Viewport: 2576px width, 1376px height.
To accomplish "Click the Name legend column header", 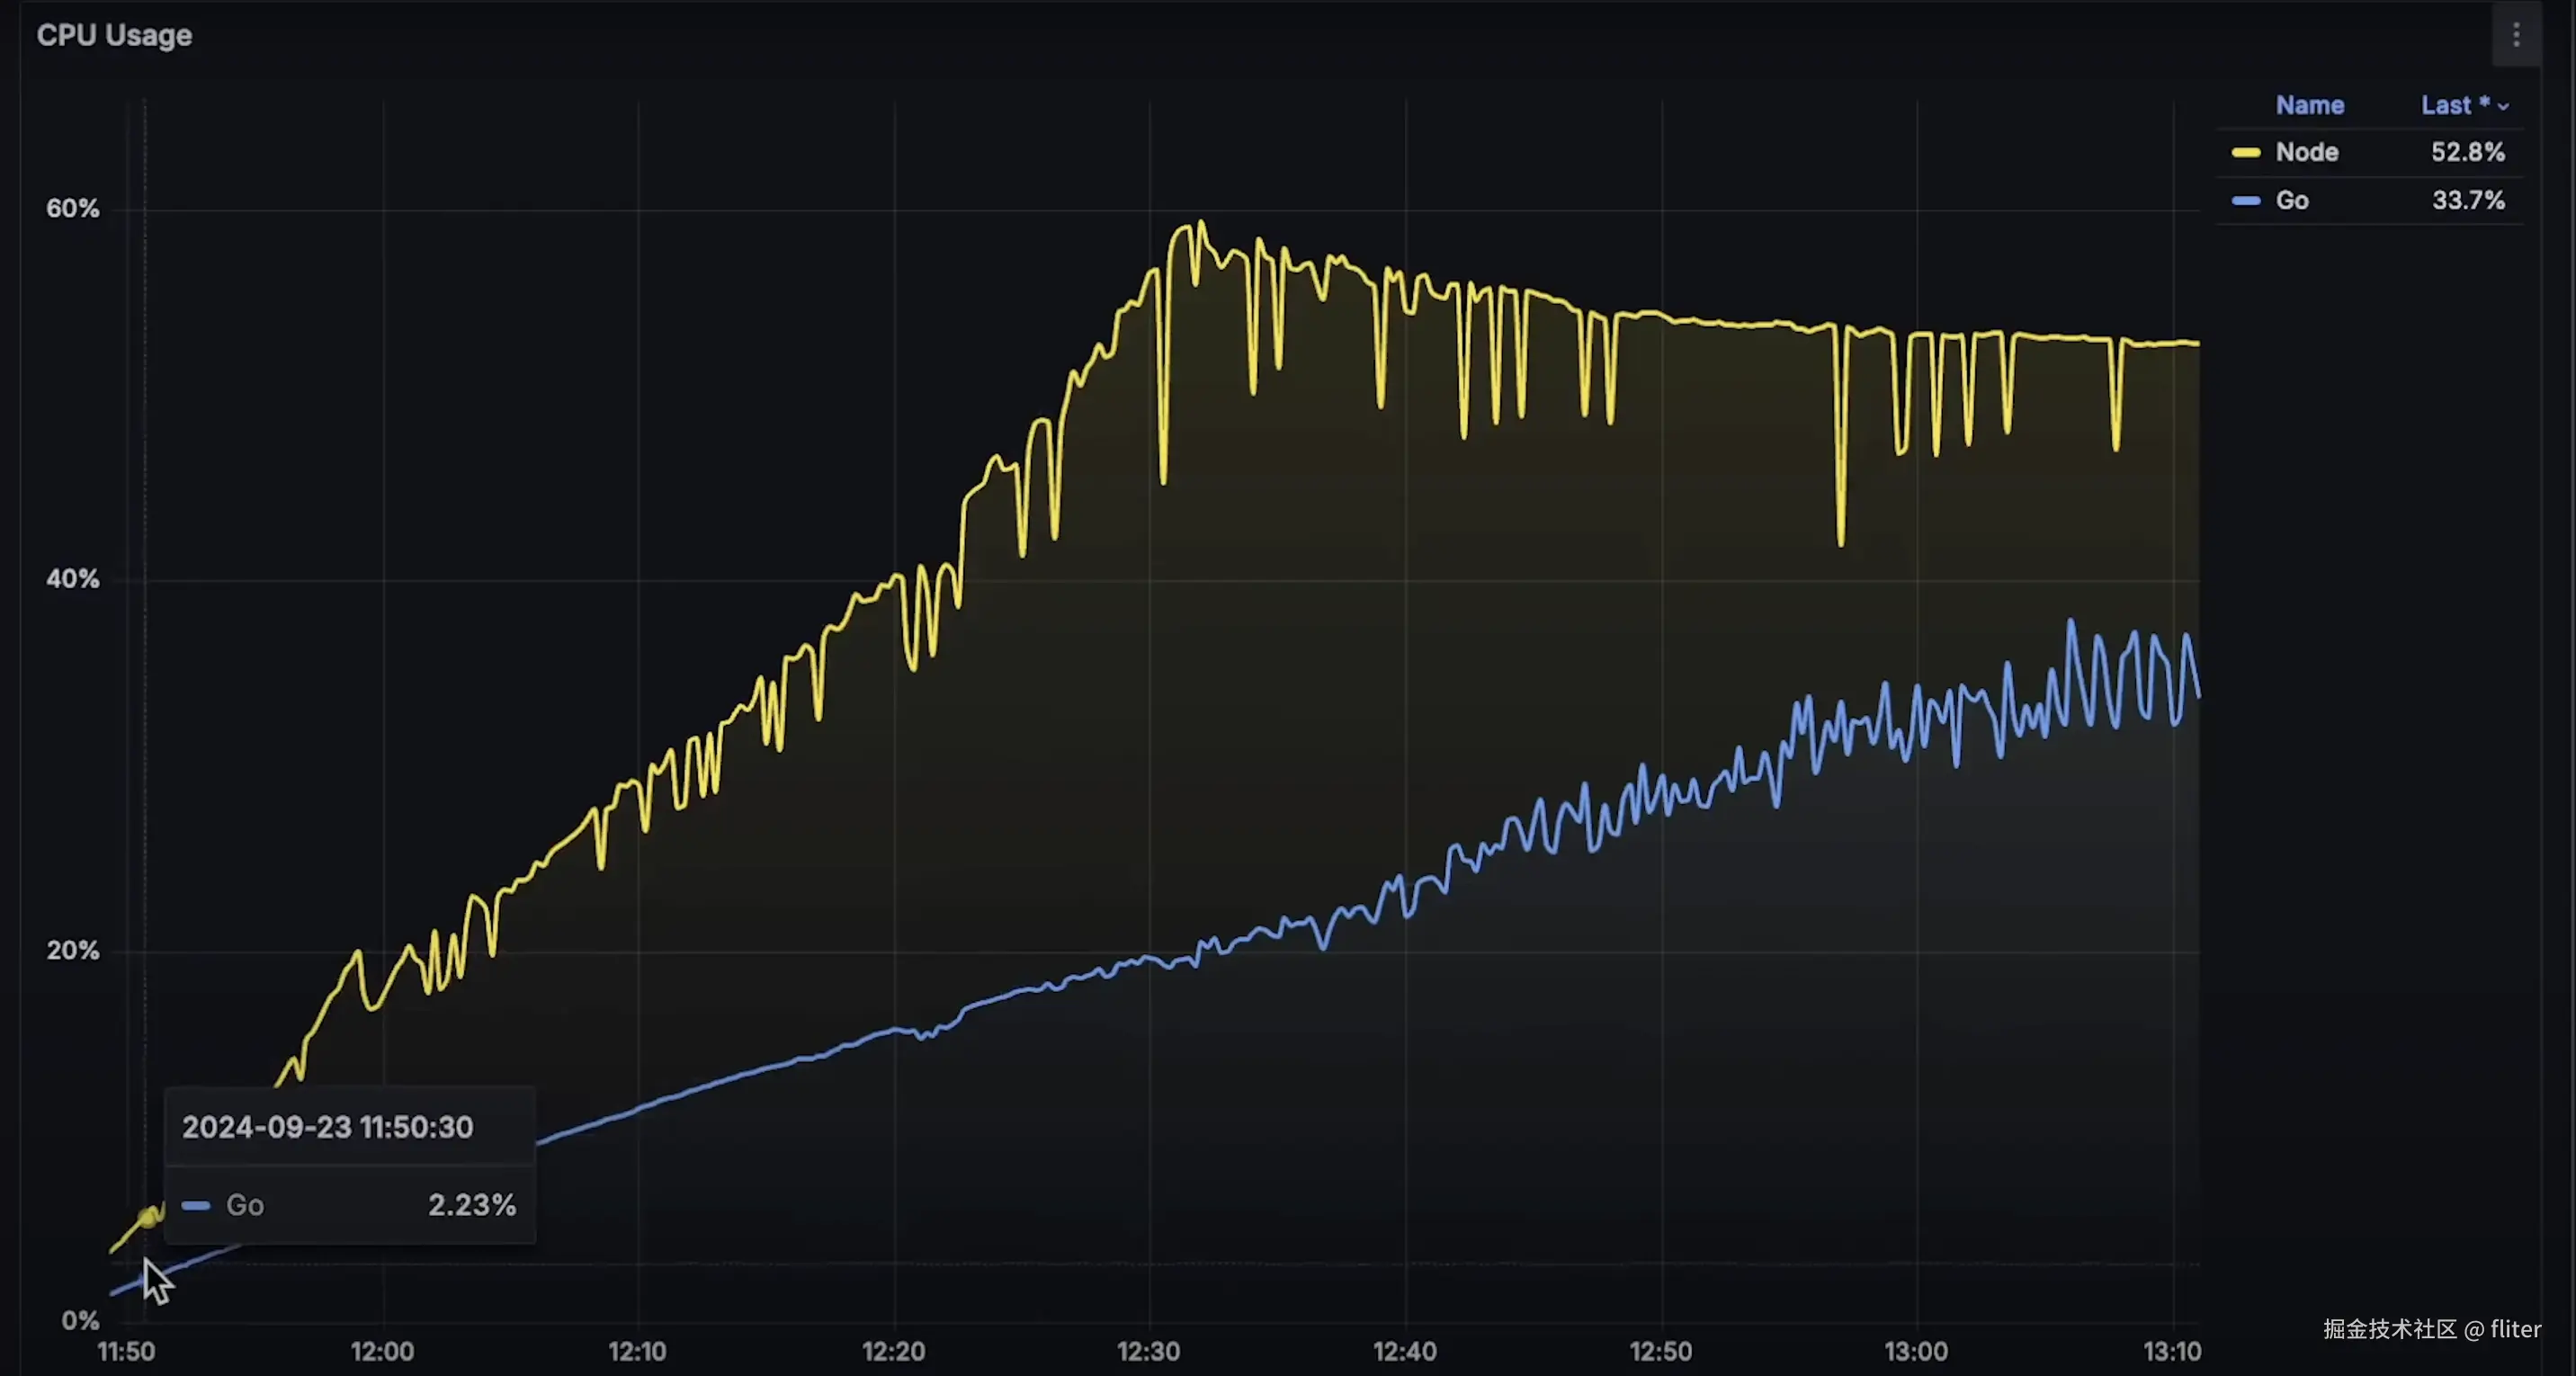I will [x=2309, y=106].
